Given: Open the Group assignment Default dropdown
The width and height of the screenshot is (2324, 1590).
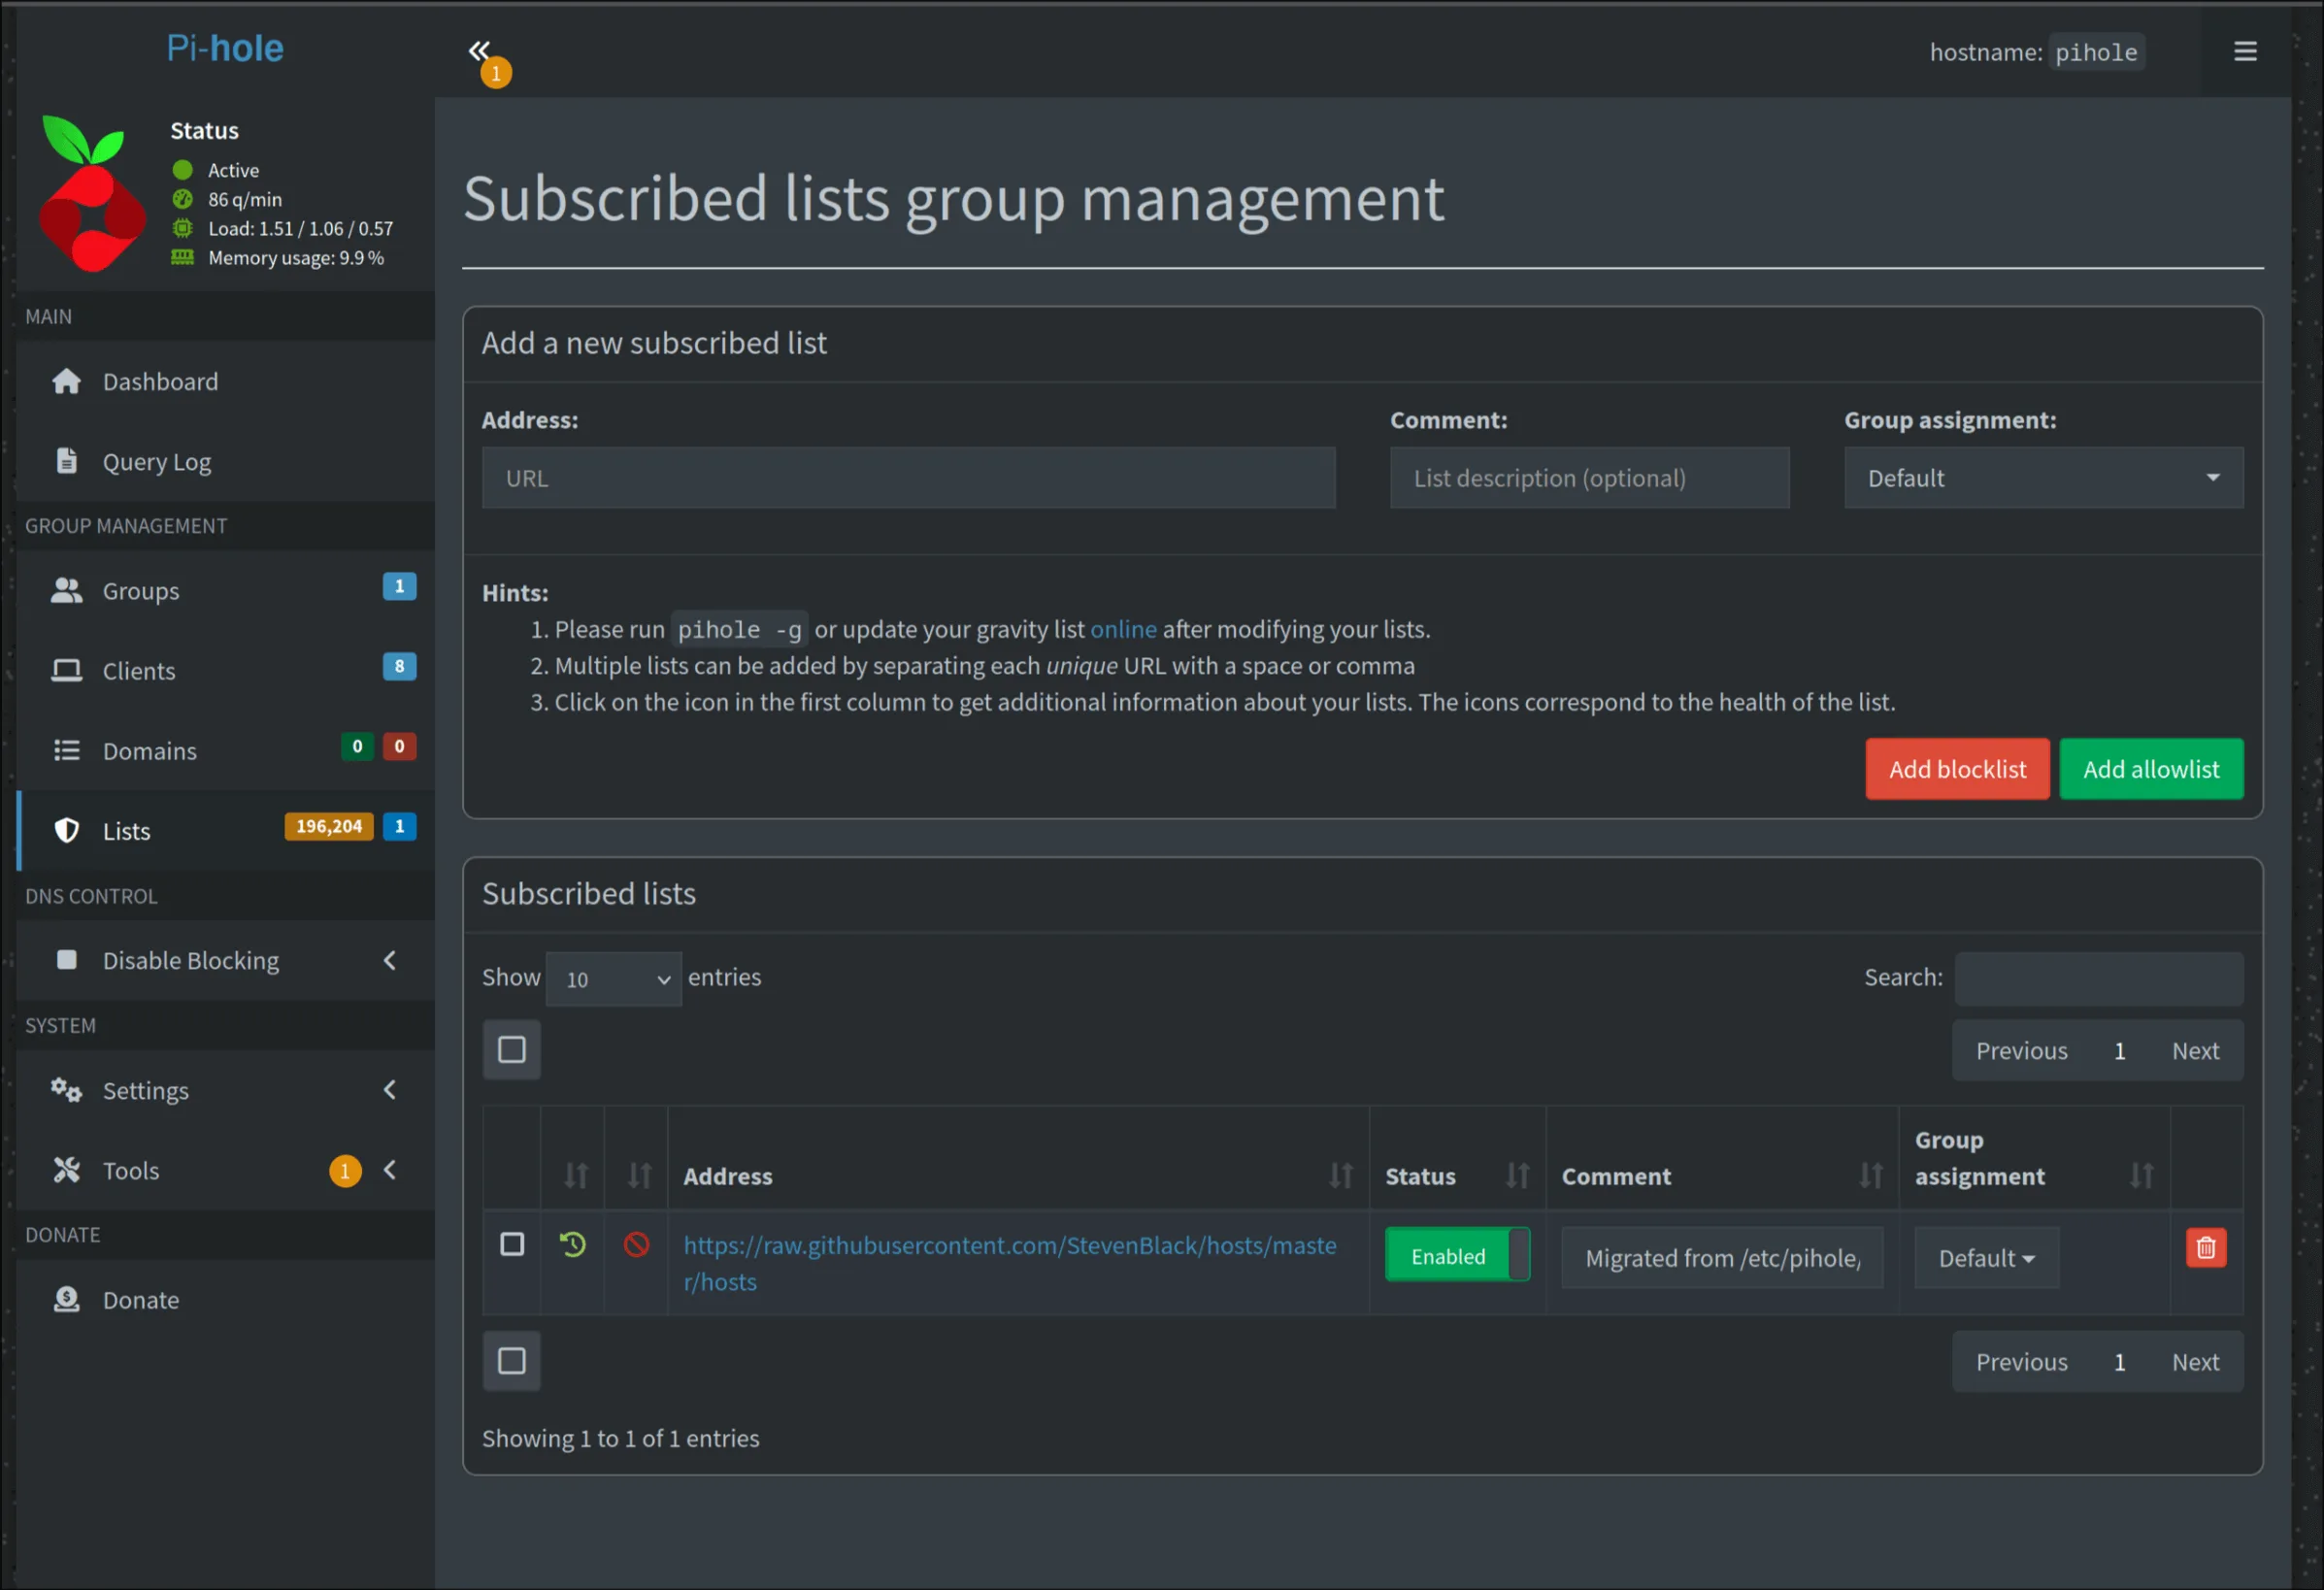Looking at the screenshot, I should 2042,478.
